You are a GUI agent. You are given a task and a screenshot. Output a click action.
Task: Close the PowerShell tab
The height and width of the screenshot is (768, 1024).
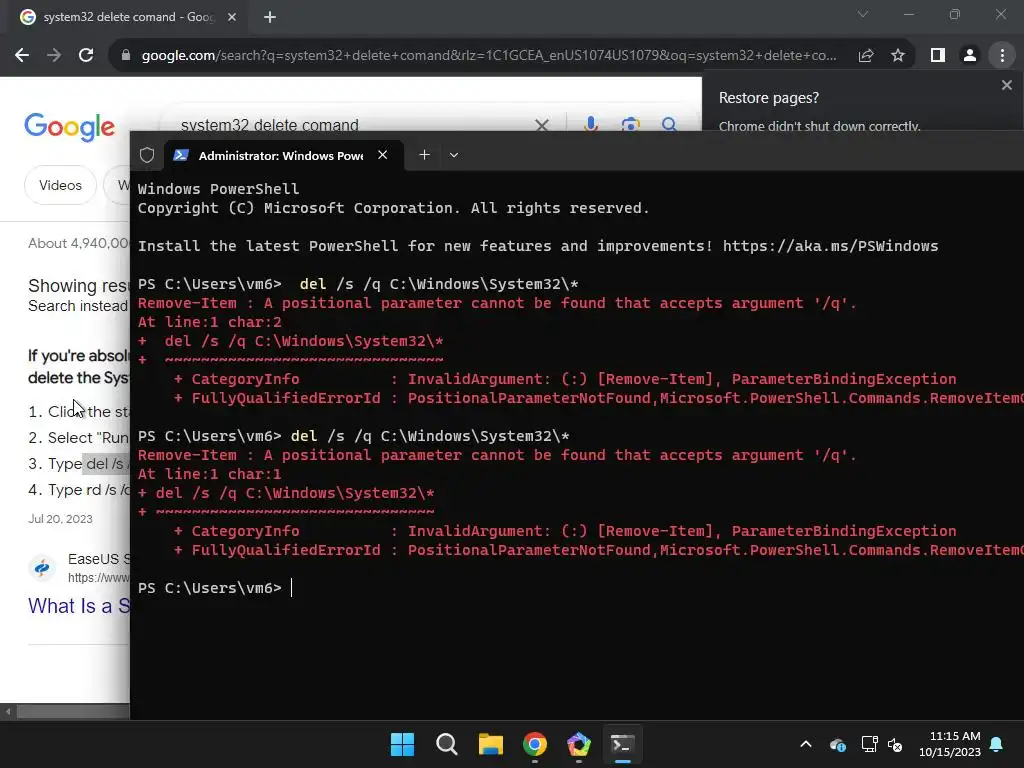click(x=383, y=155)
